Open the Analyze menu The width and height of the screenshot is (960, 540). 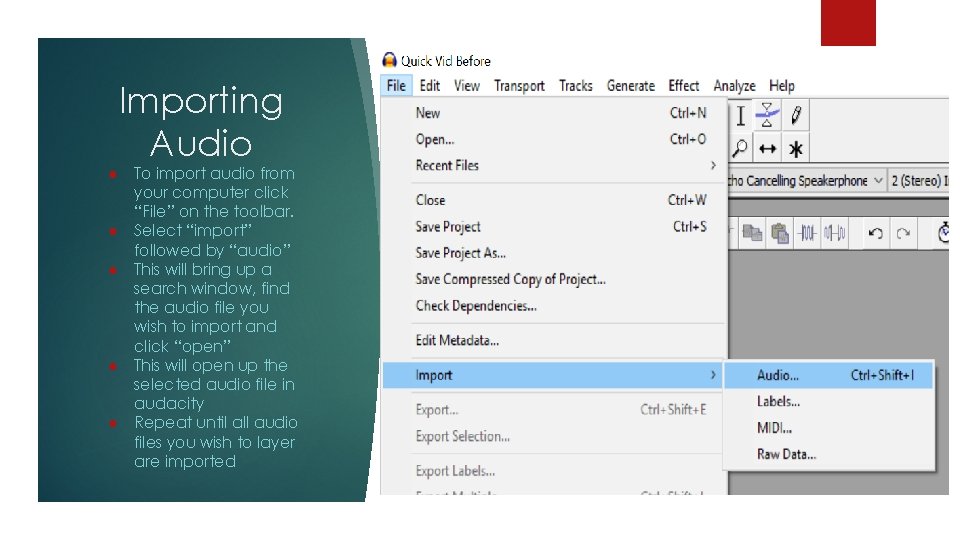pyautogui.click(x=734, y=86)
